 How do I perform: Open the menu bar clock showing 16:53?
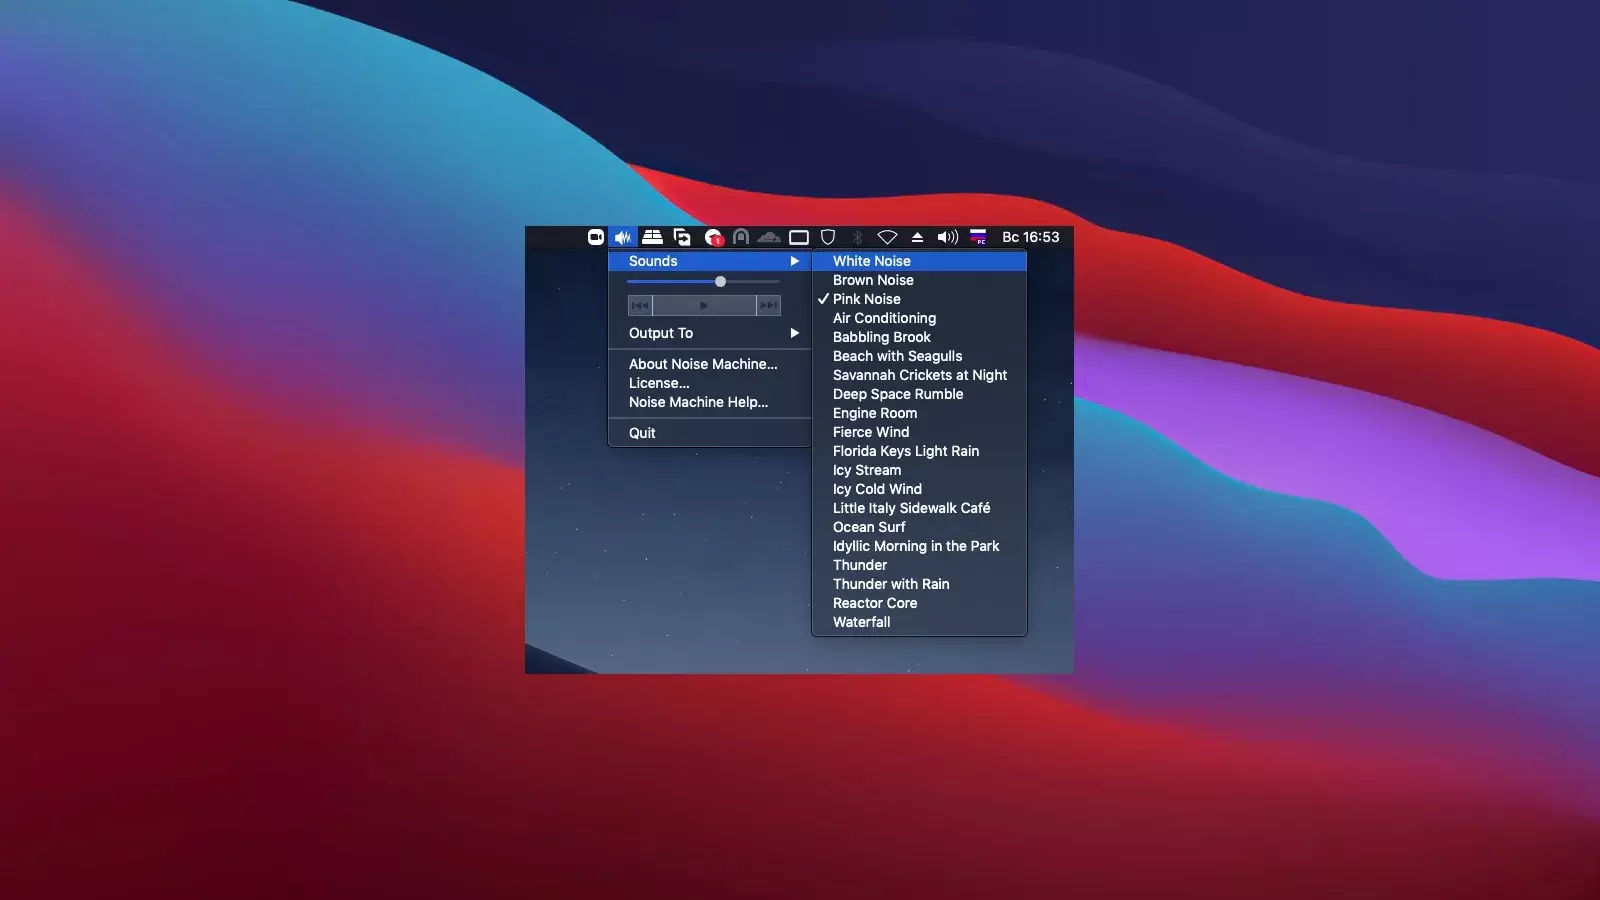click(1030, 237)
